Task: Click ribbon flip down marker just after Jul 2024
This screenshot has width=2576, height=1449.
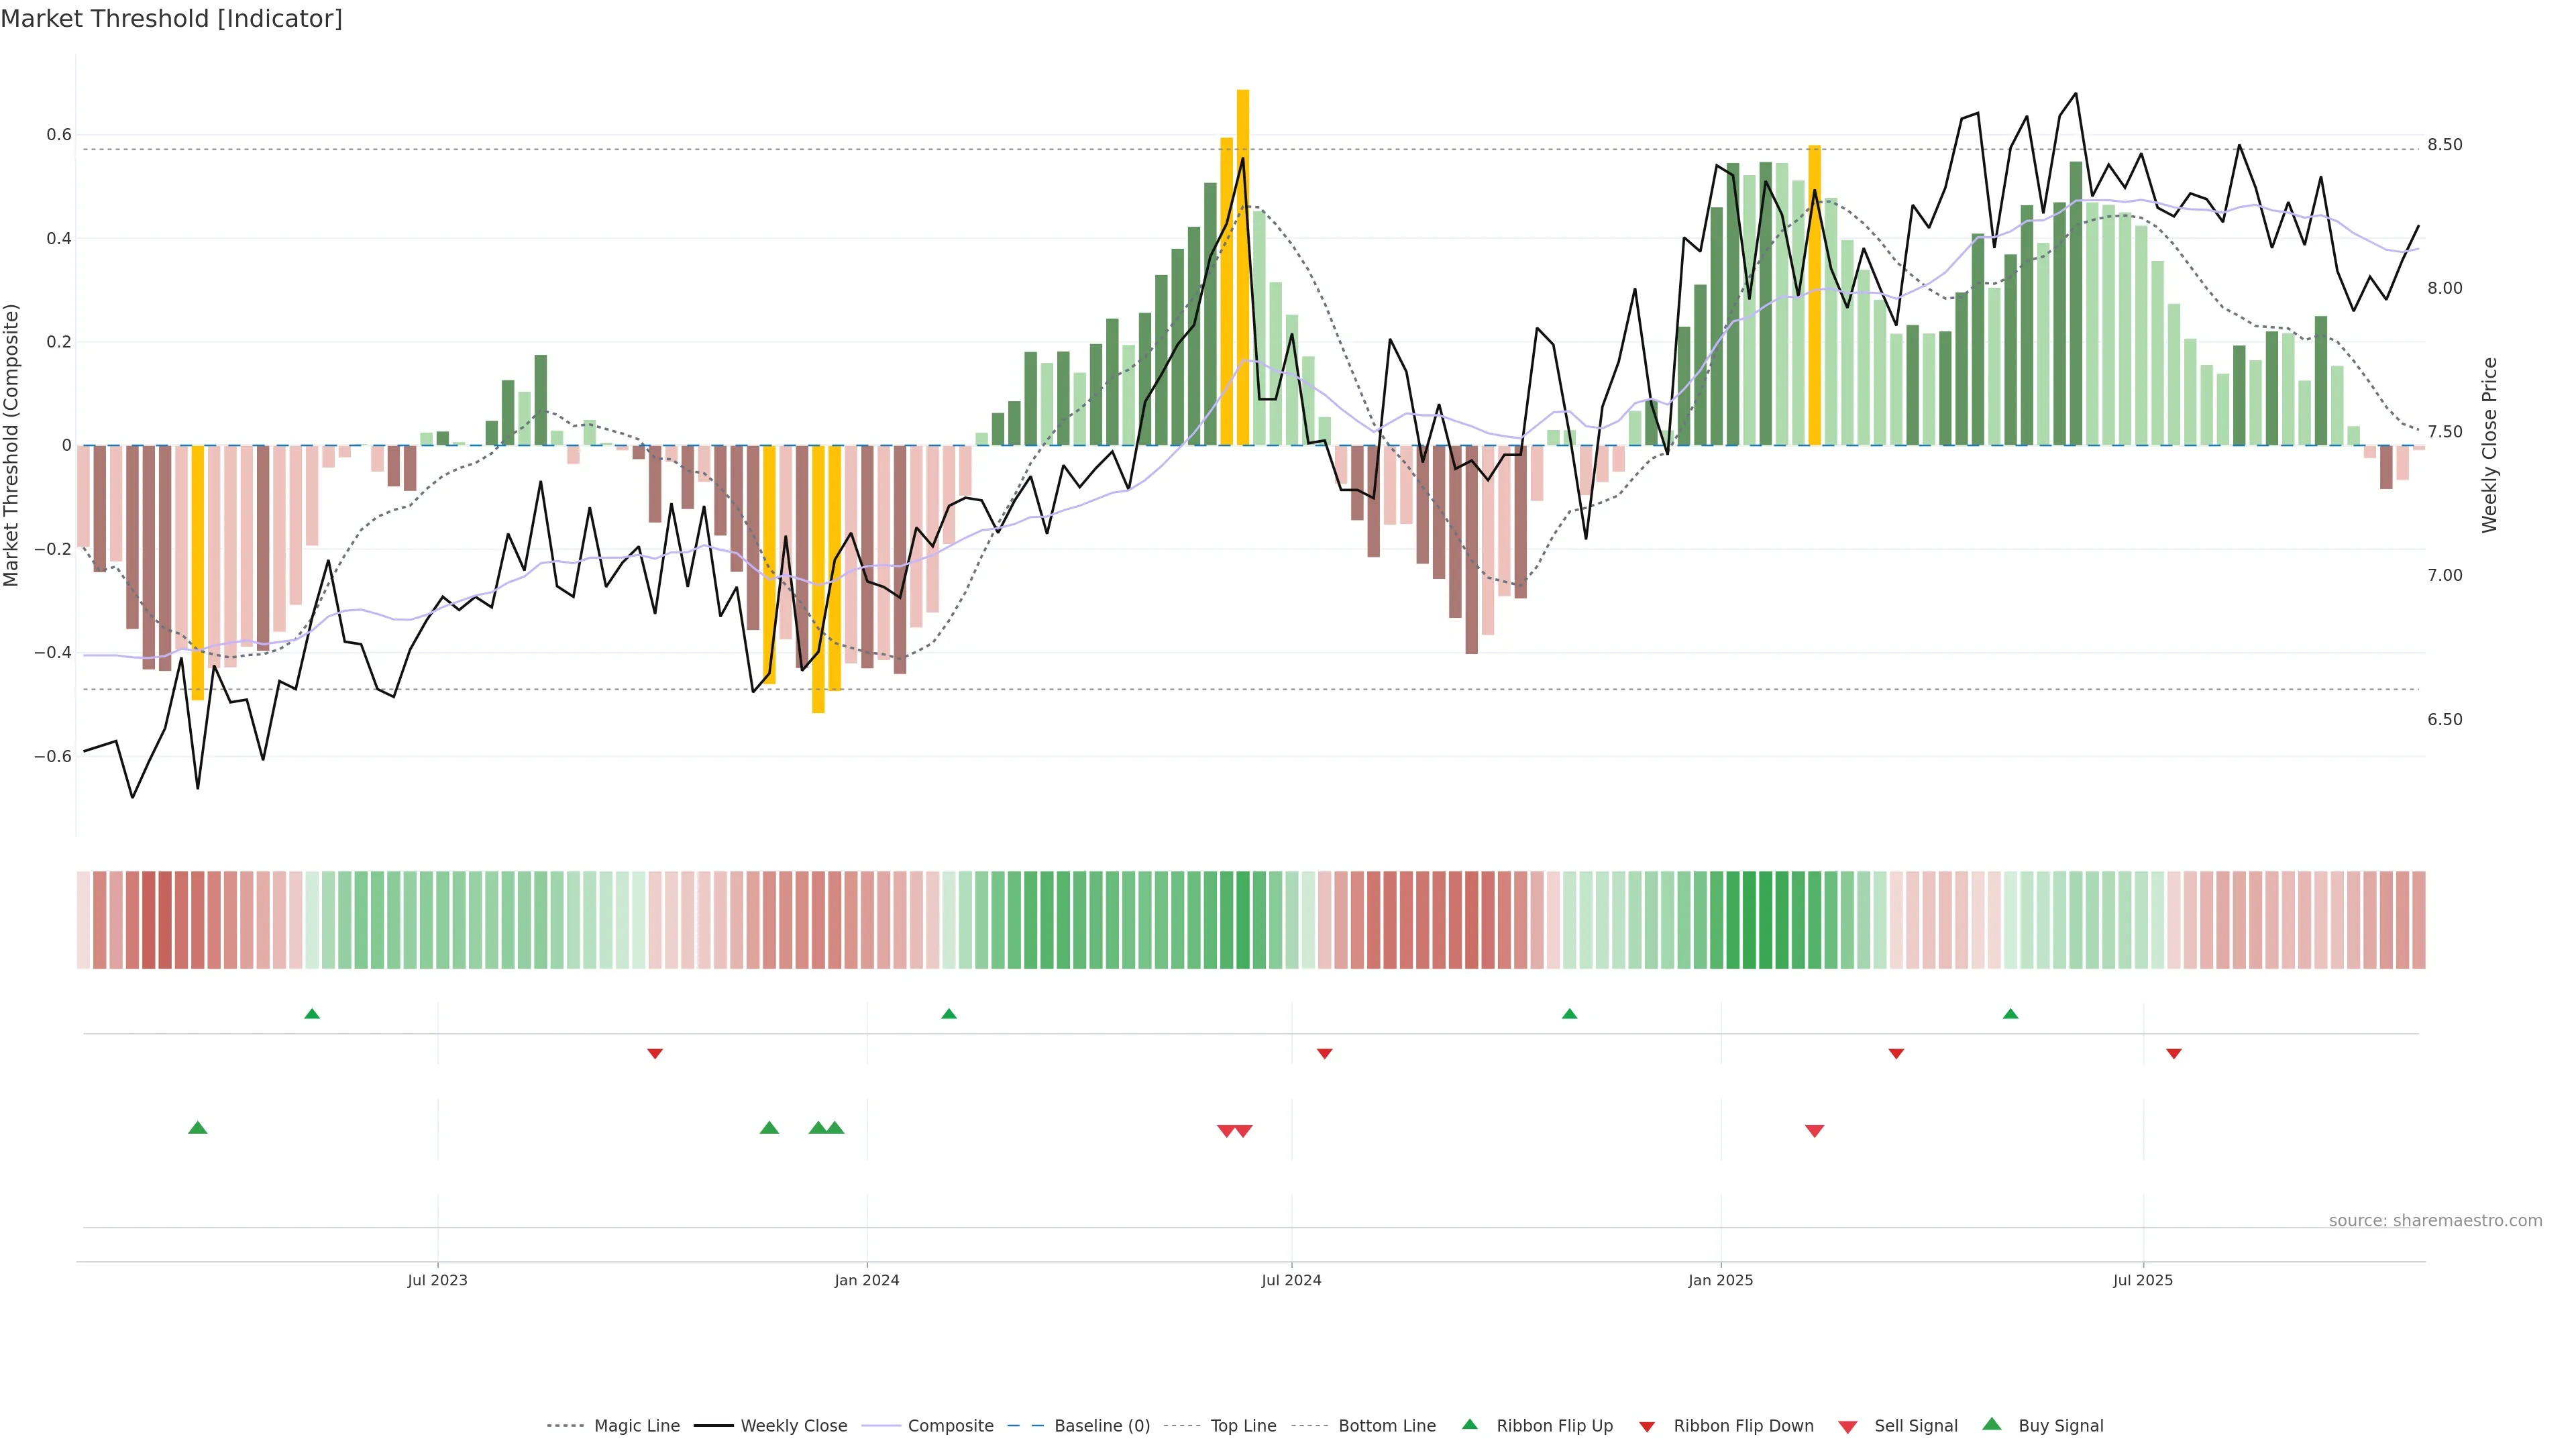Action: point(1324,1054)
